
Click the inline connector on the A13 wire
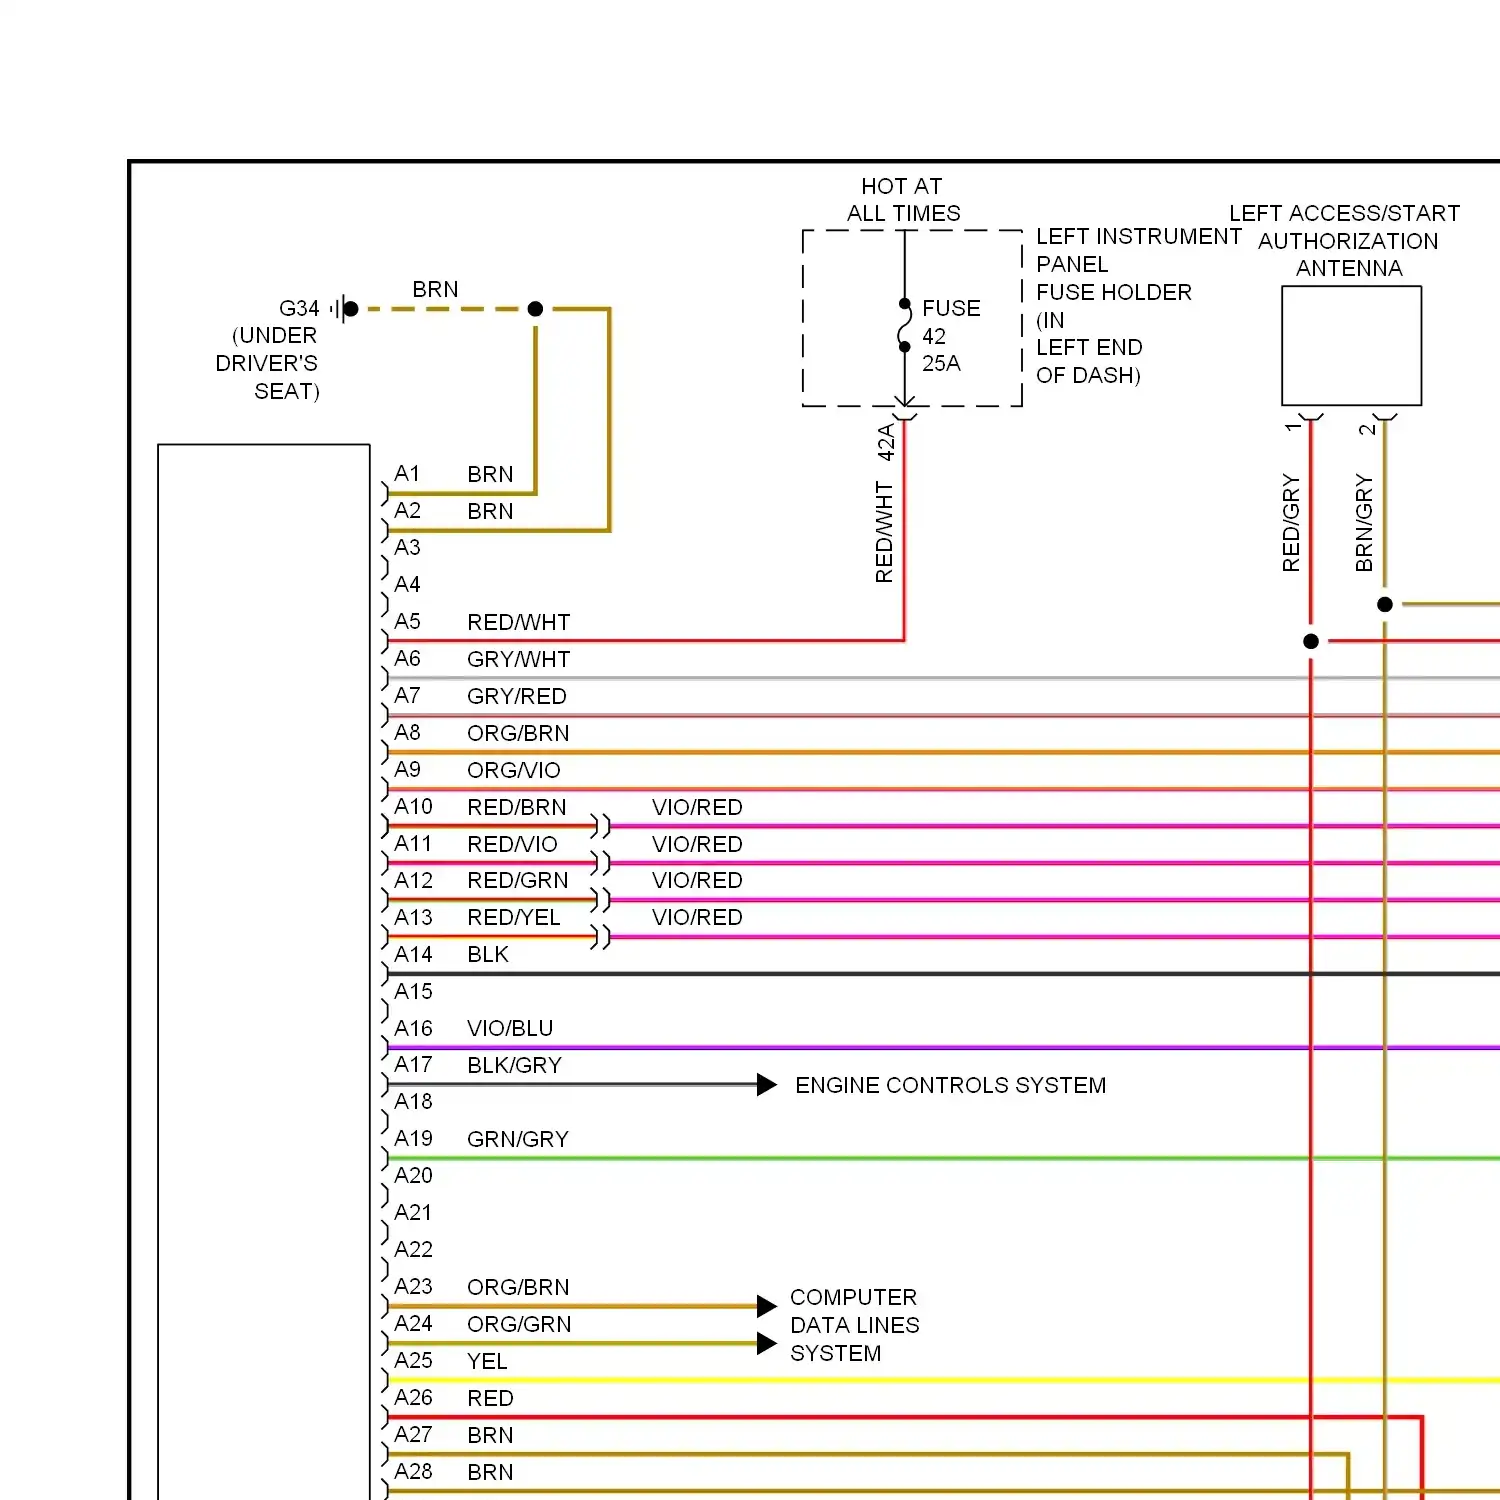click(x=600, y=937)
